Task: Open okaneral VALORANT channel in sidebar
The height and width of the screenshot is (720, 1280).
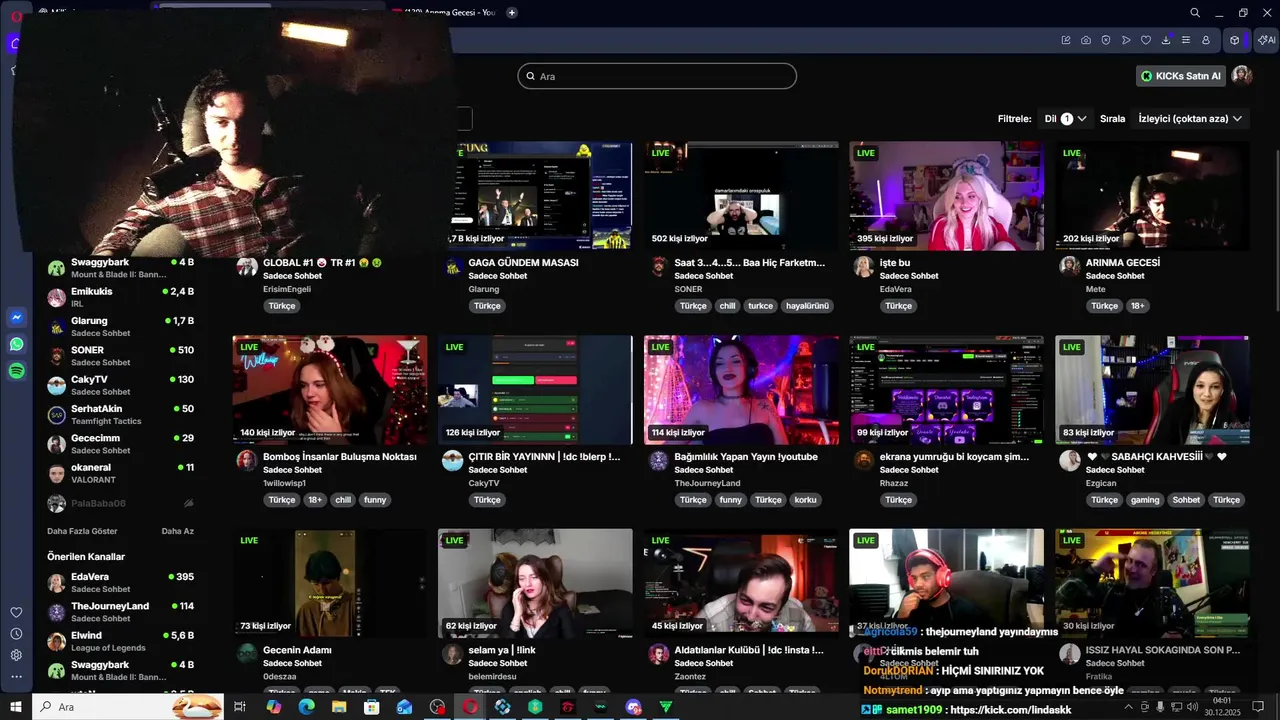Action: pyautogui.click(x=121, y=473)
